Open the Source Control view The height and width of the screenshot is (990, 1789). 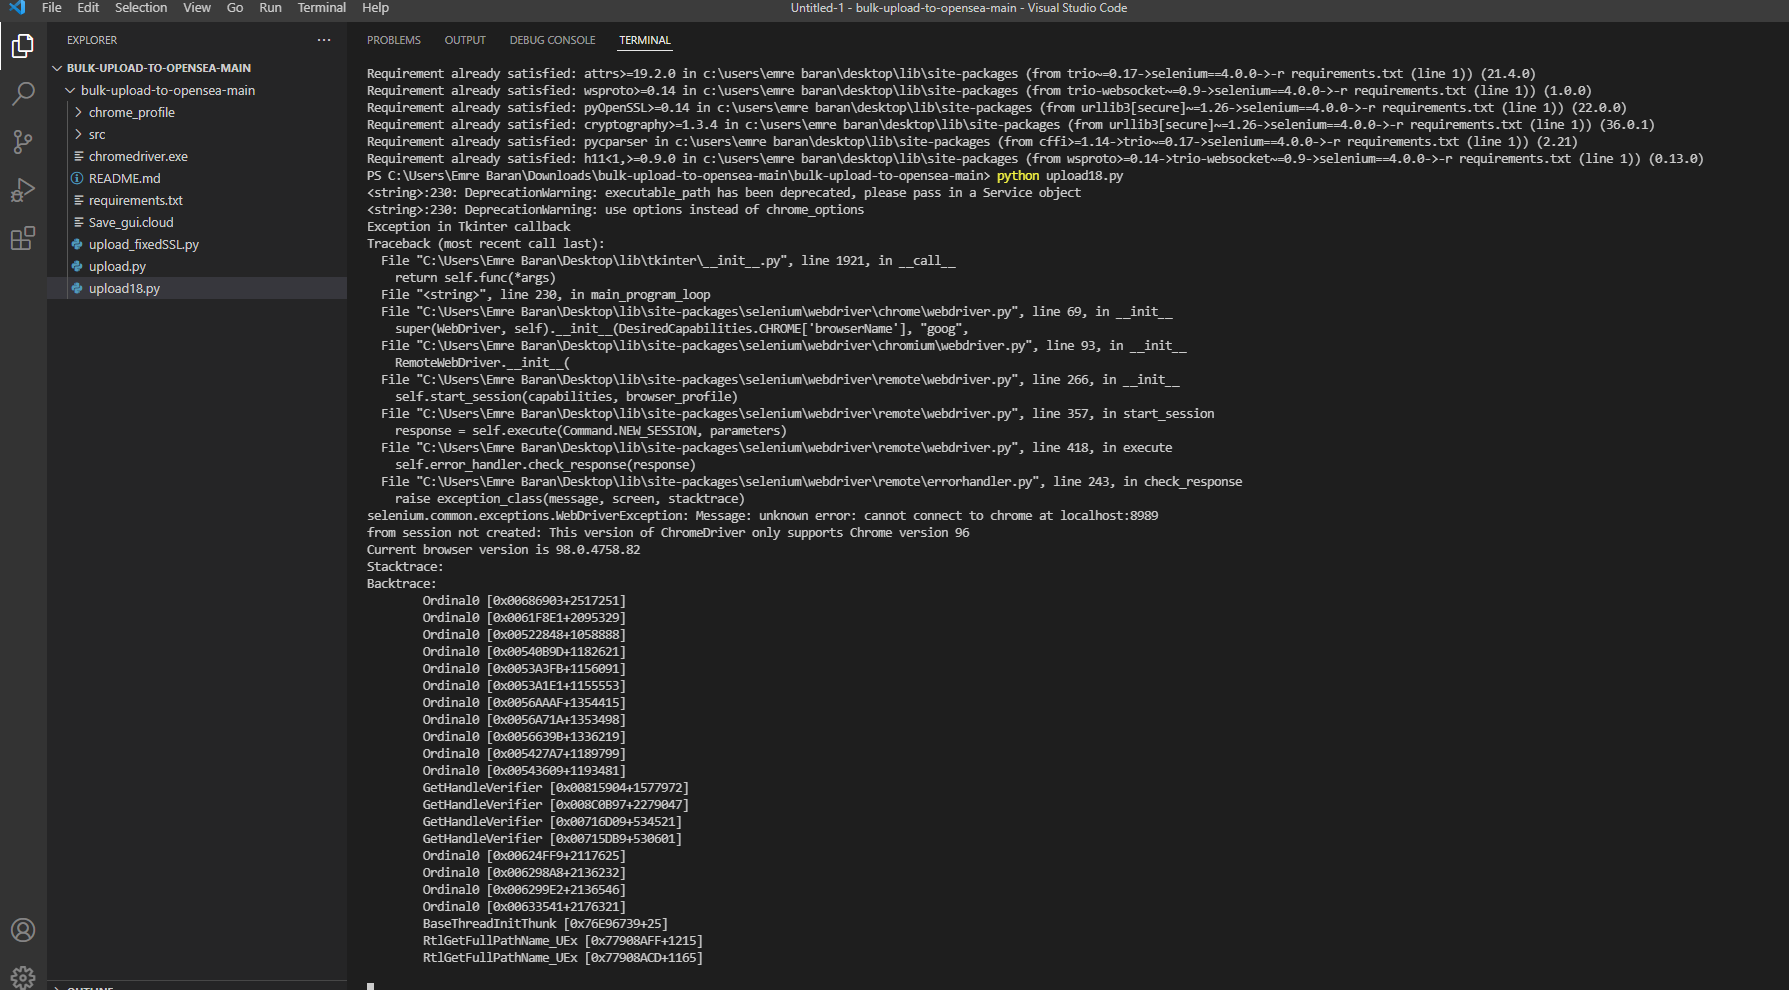pyautogui.click(x=22, y=142)
